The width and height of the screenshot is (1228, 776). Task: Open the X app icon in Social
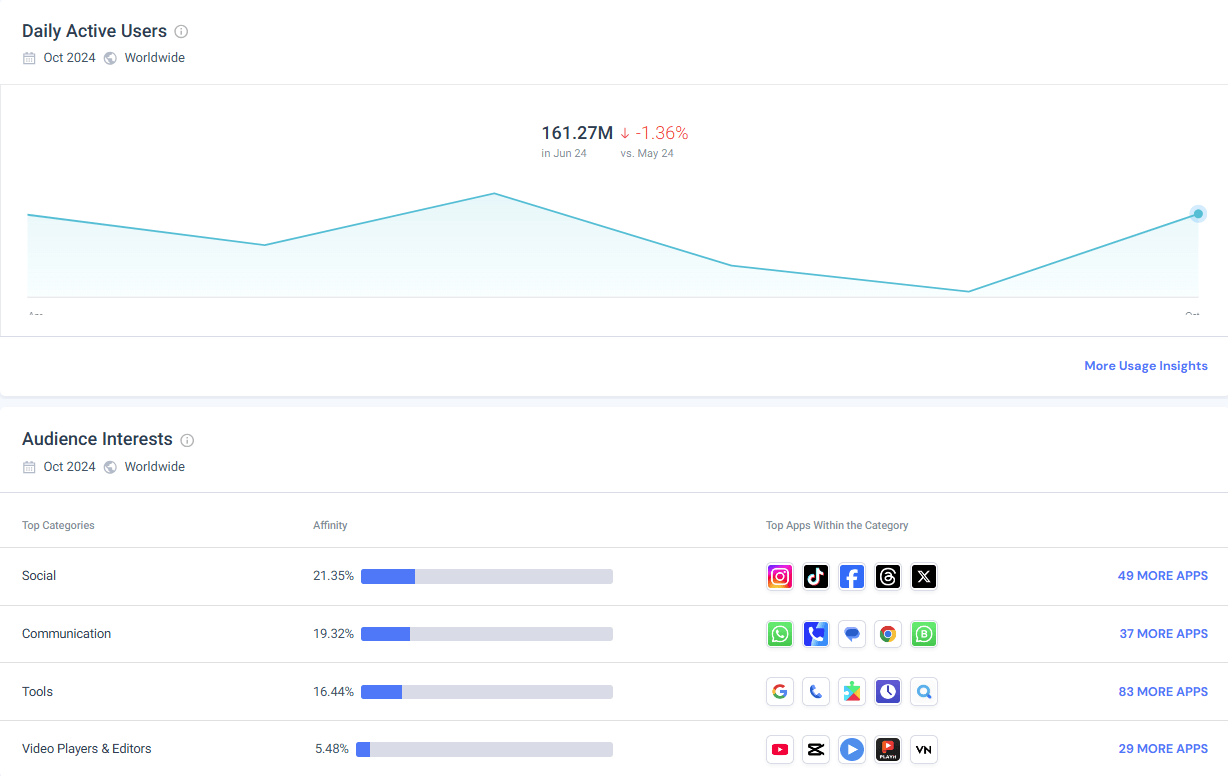[924, 577]
